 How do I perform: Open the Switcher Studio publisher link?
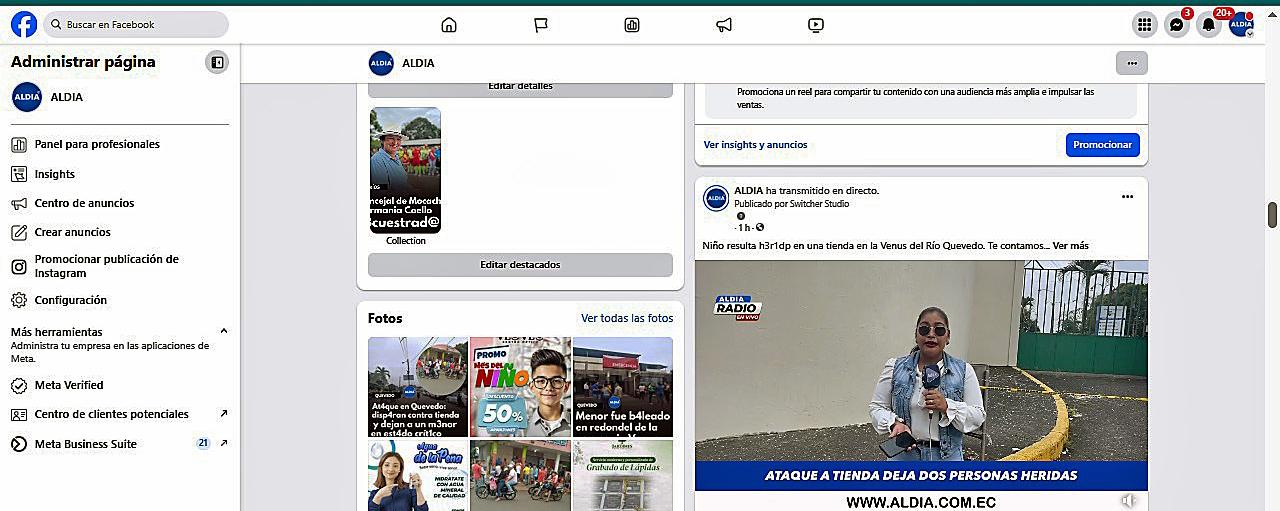coord(813,204)
